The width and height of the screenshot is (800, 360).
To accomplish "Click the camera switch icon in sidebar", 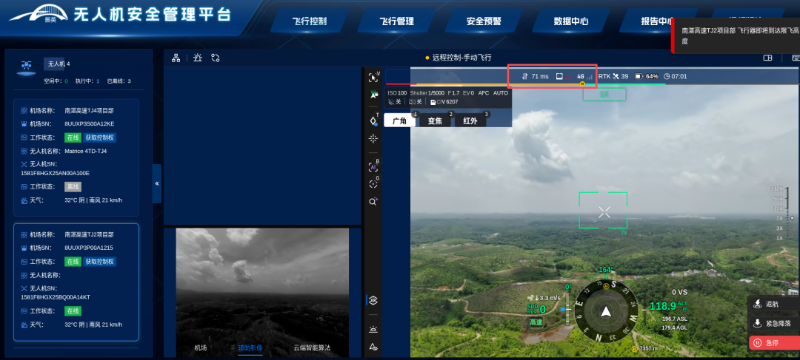I will point(373,300).
